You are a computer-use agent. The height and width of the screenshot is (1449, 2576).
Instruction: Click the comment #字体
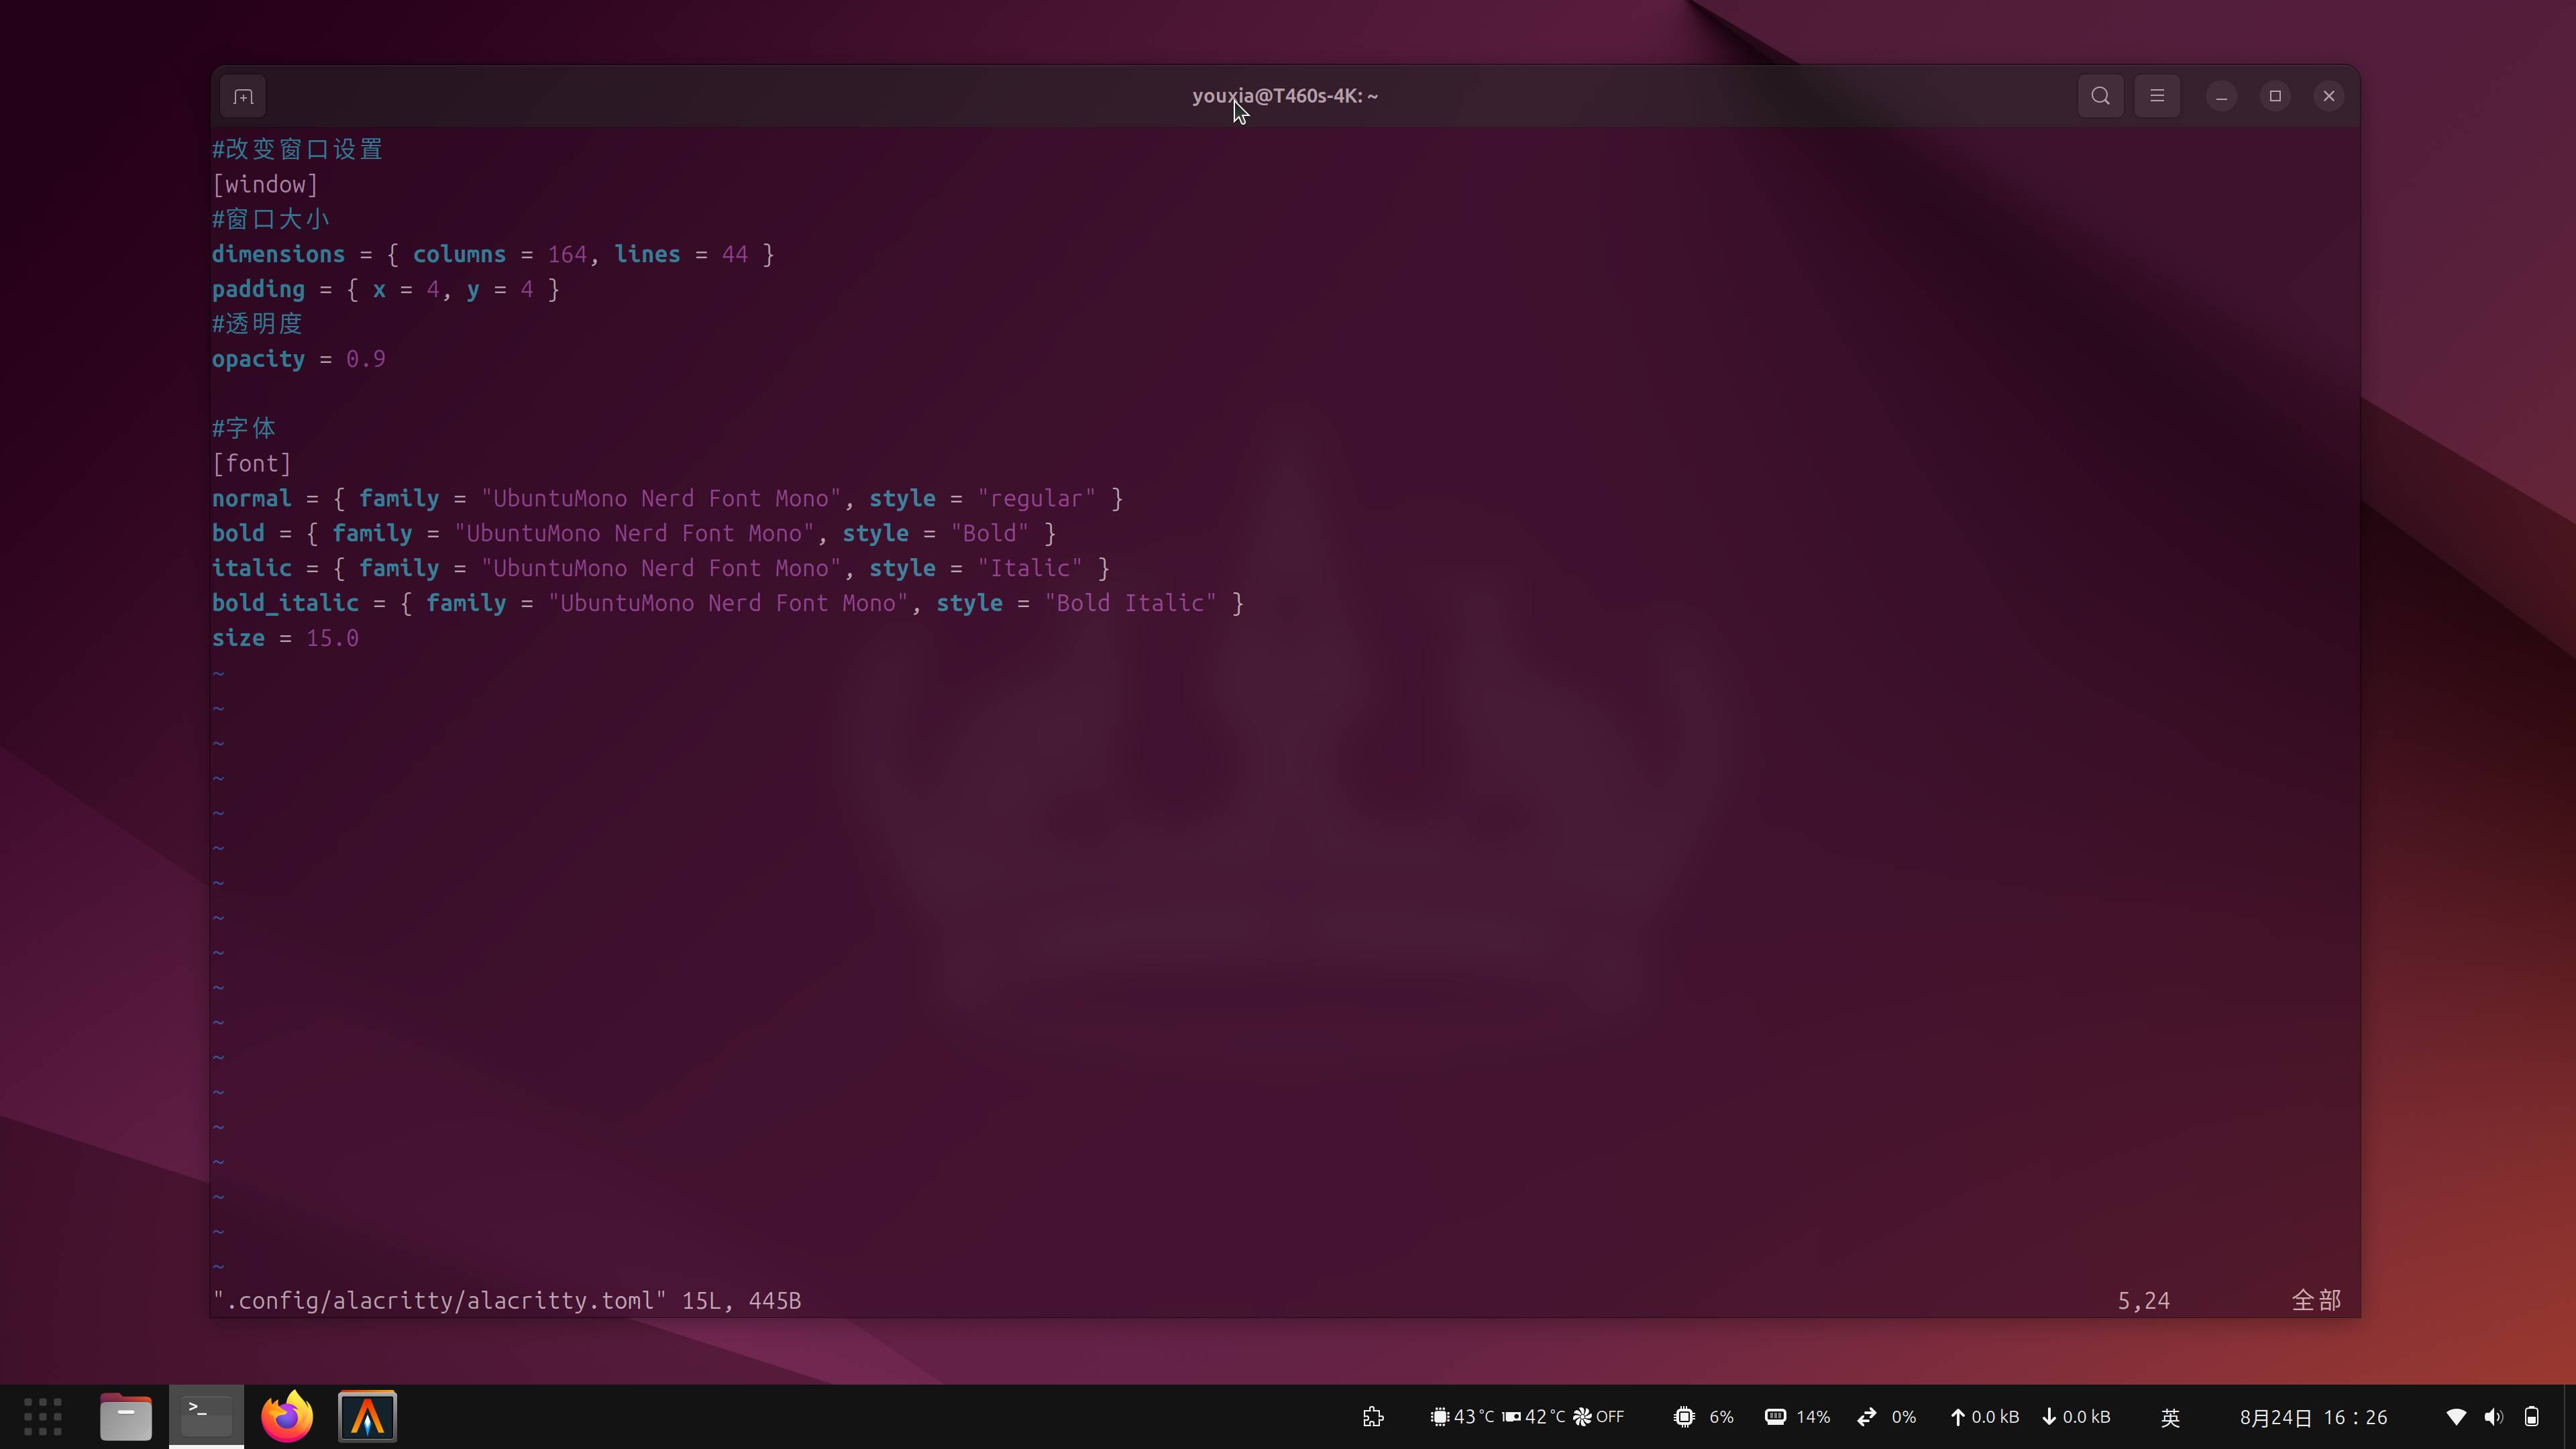point(244,429)
